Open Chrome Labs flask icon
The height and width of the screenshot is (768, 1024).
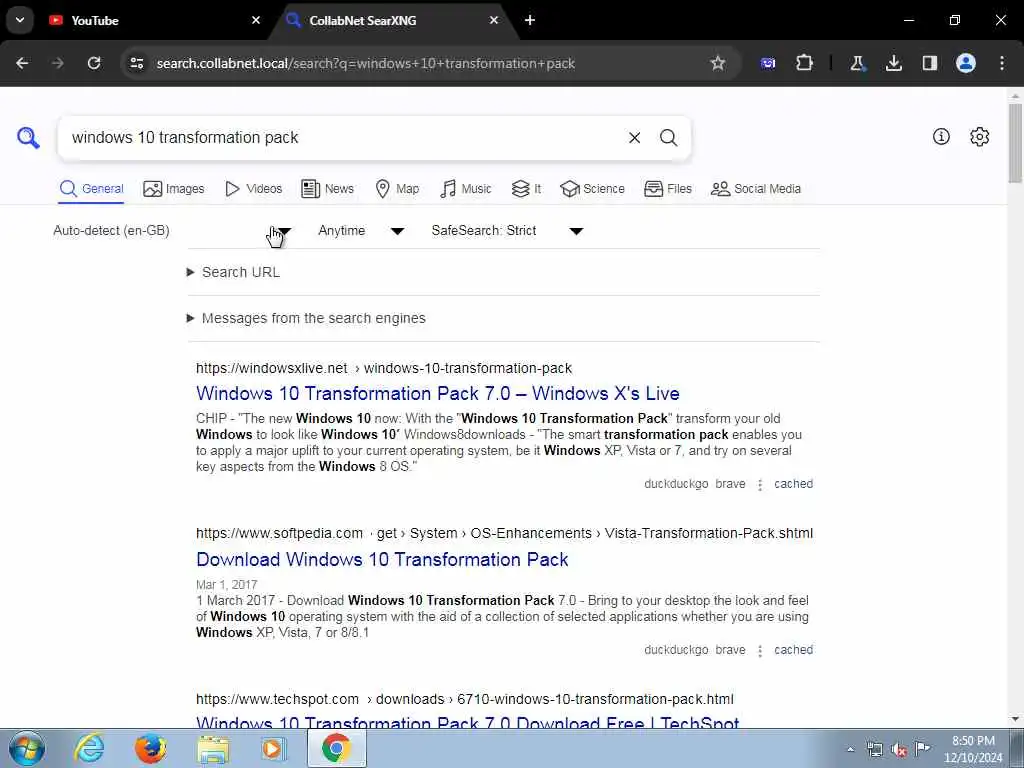[x=857, y=63]
